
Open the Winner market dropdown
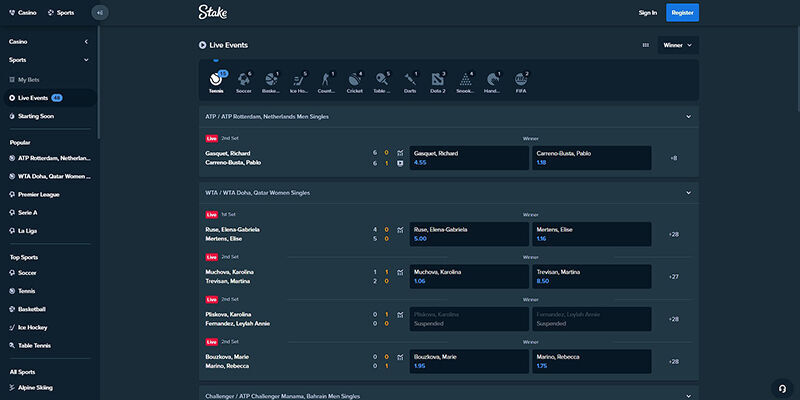coord(678,45)
